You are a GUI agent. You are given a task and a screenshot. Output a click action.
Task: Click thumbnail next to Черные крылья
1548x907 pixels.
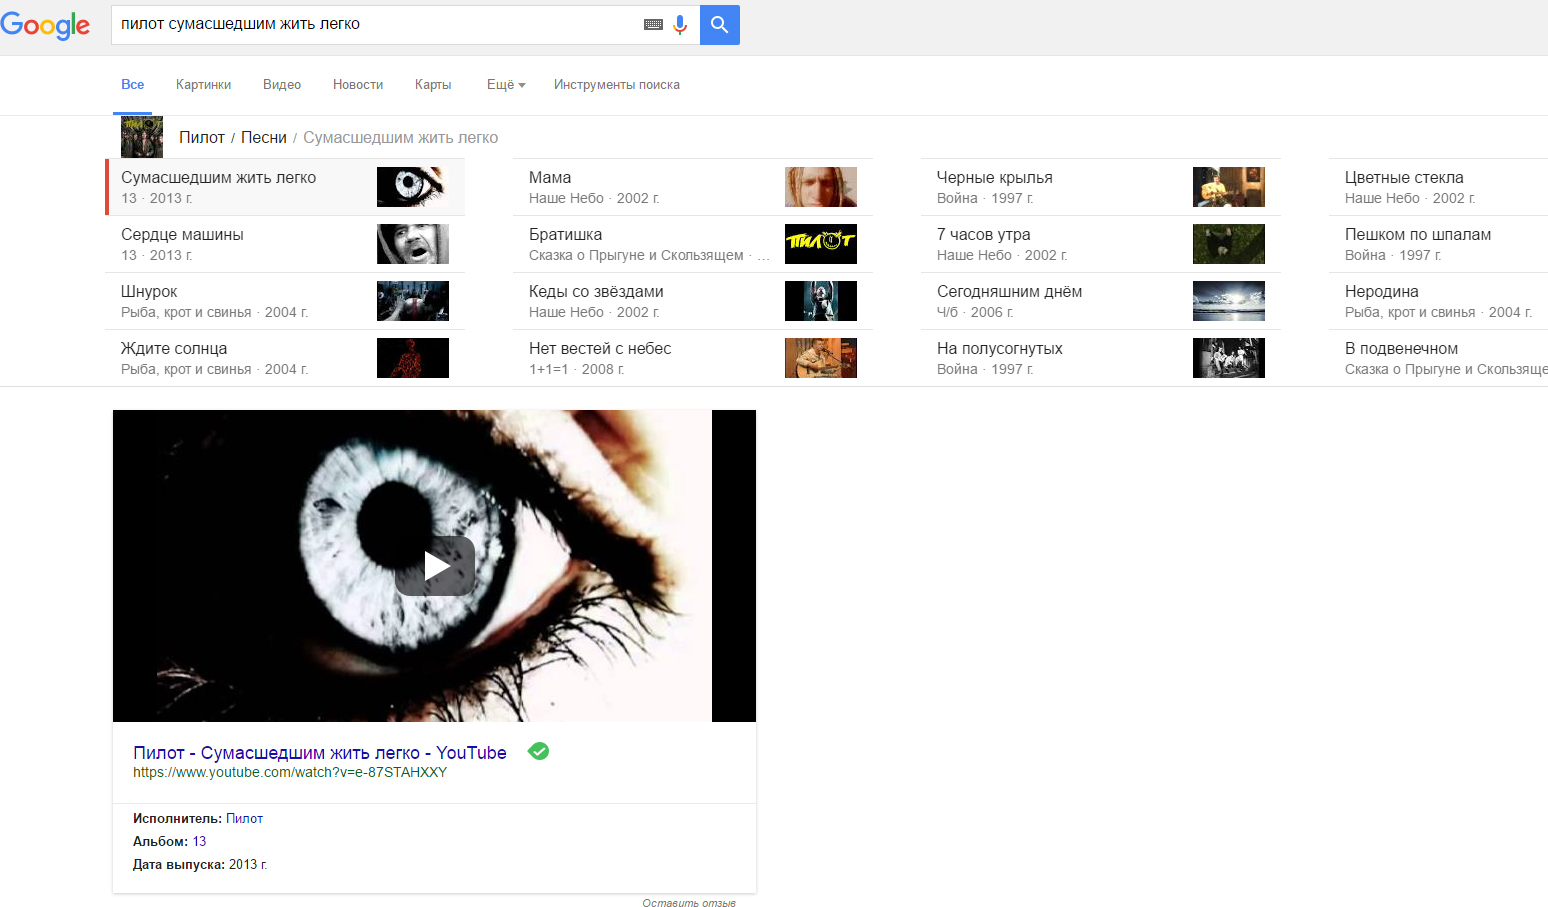pos(1229,187)
